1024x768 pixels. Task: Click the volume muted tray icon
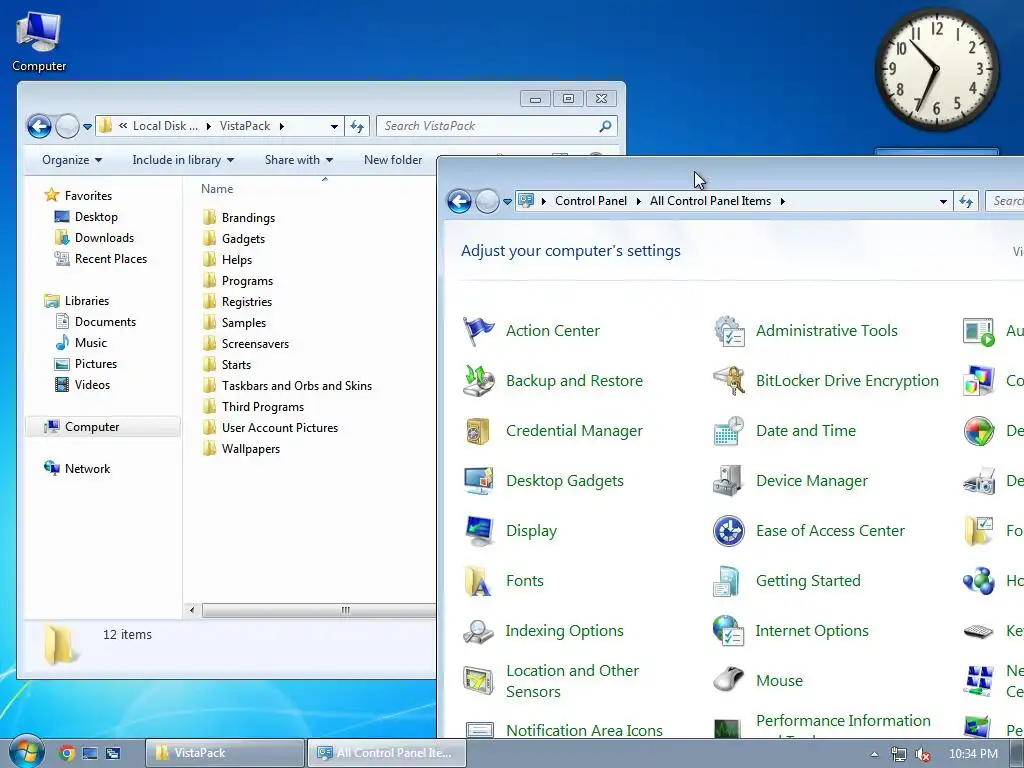click(x=922, y=754)
